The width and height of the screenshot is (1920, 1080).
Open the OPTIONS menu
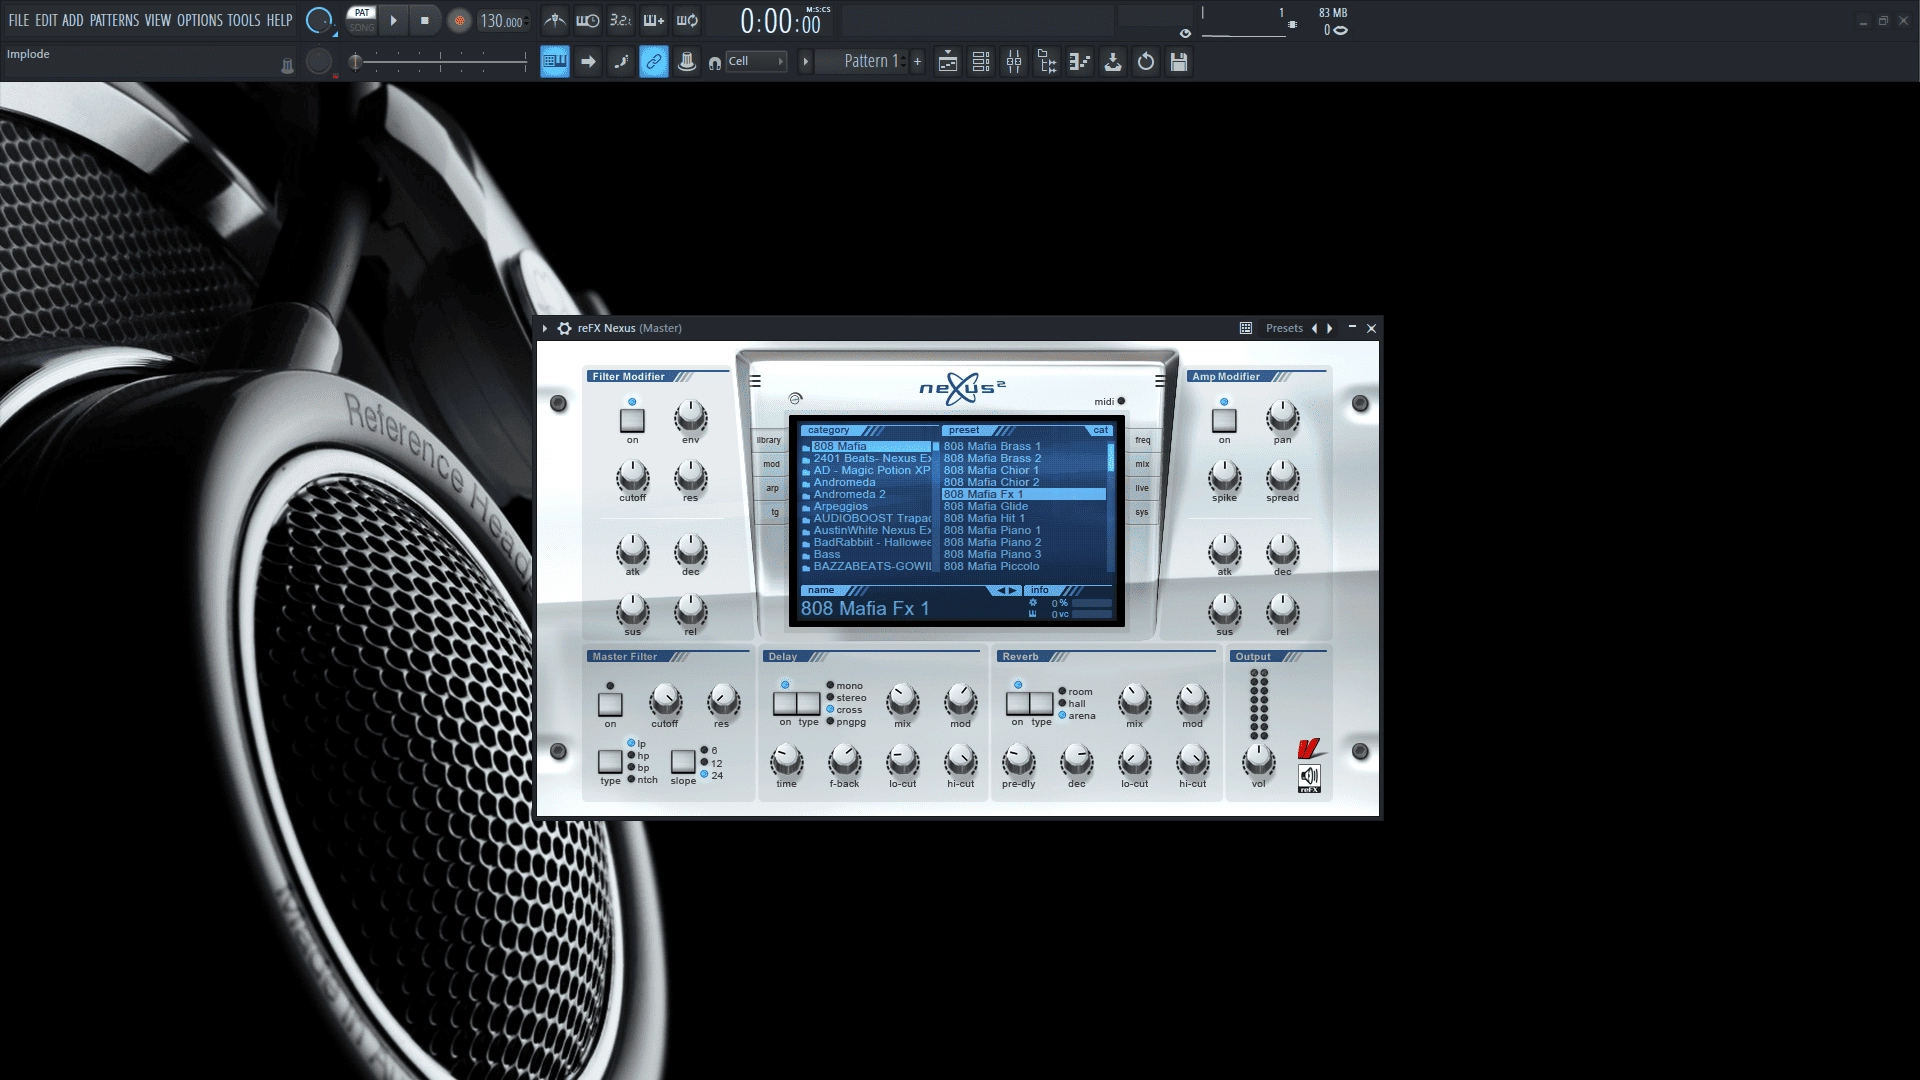pyautogui.click(x=200, y=20)
